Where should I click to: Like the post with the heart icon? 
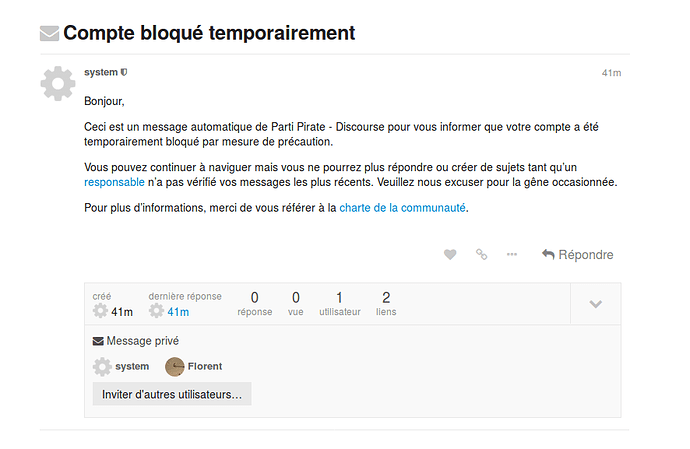pos(450,255)
